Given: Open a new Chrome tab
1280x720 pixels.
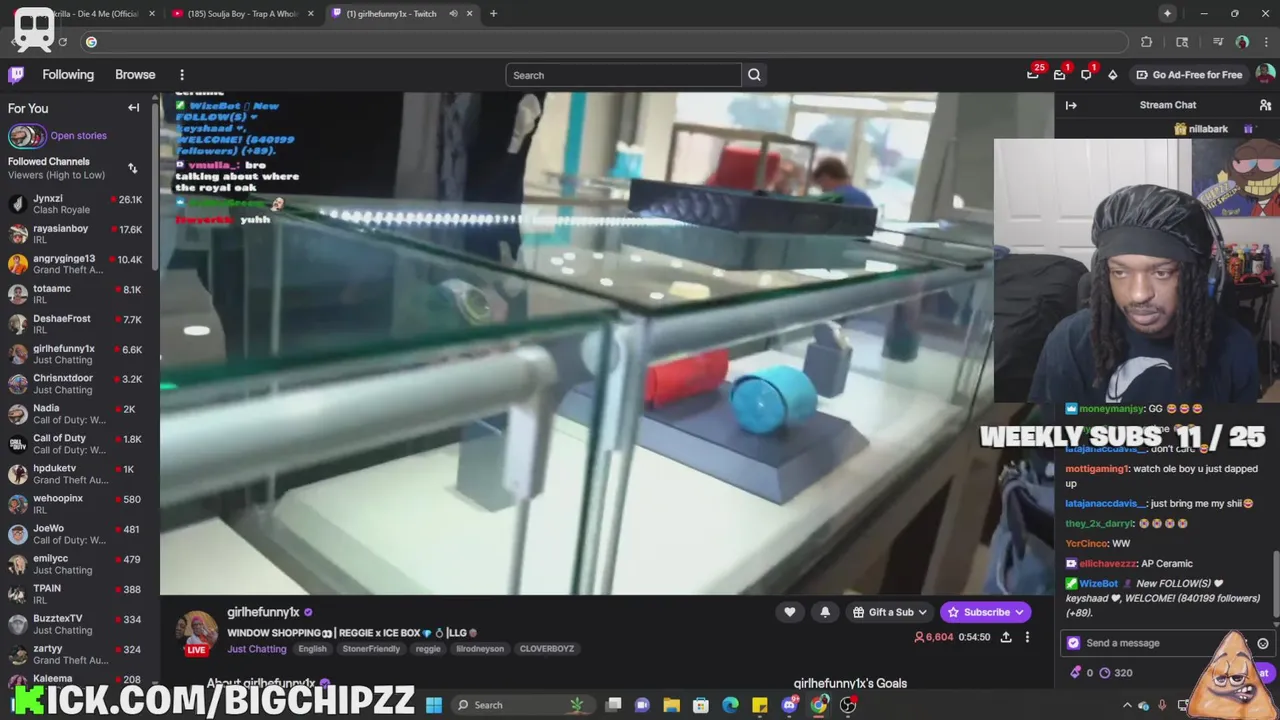Looking at the screenshot, I should click(x=493, y=14).
